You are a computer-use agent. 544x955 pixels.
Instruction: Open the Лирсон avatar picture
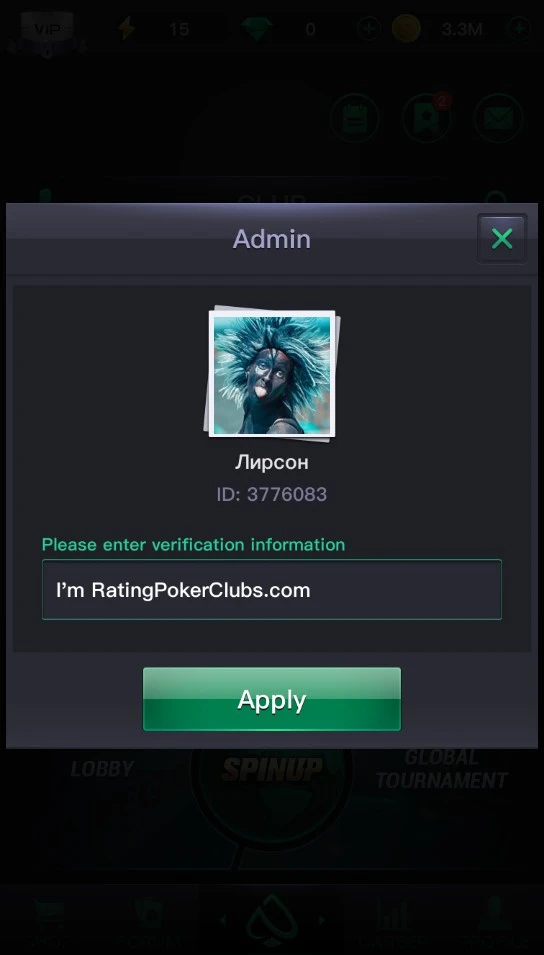click(x=272, y=373)
